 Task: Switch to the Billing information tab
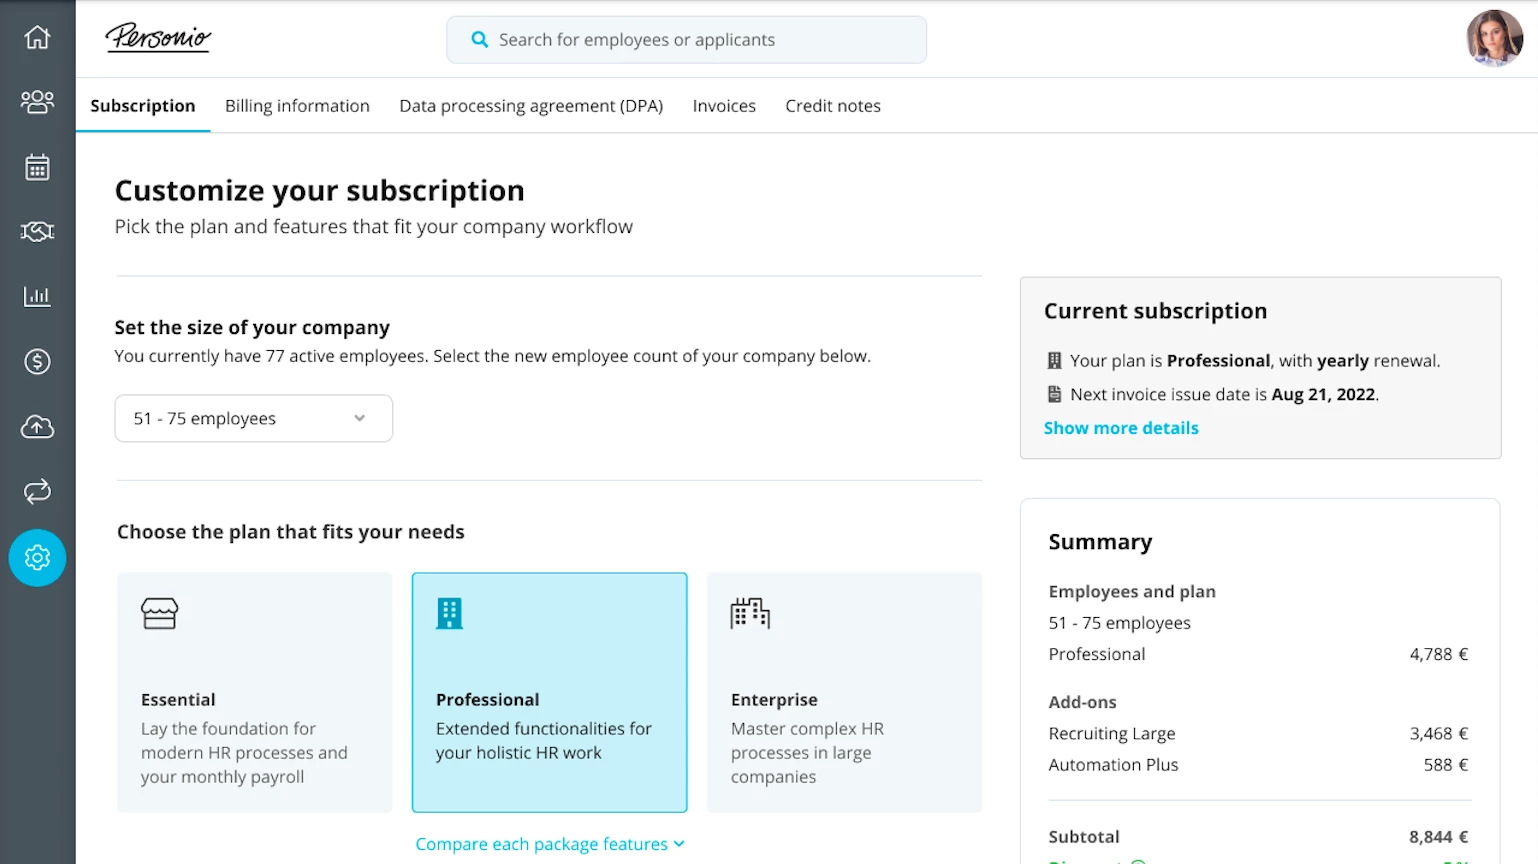[297, 106]
